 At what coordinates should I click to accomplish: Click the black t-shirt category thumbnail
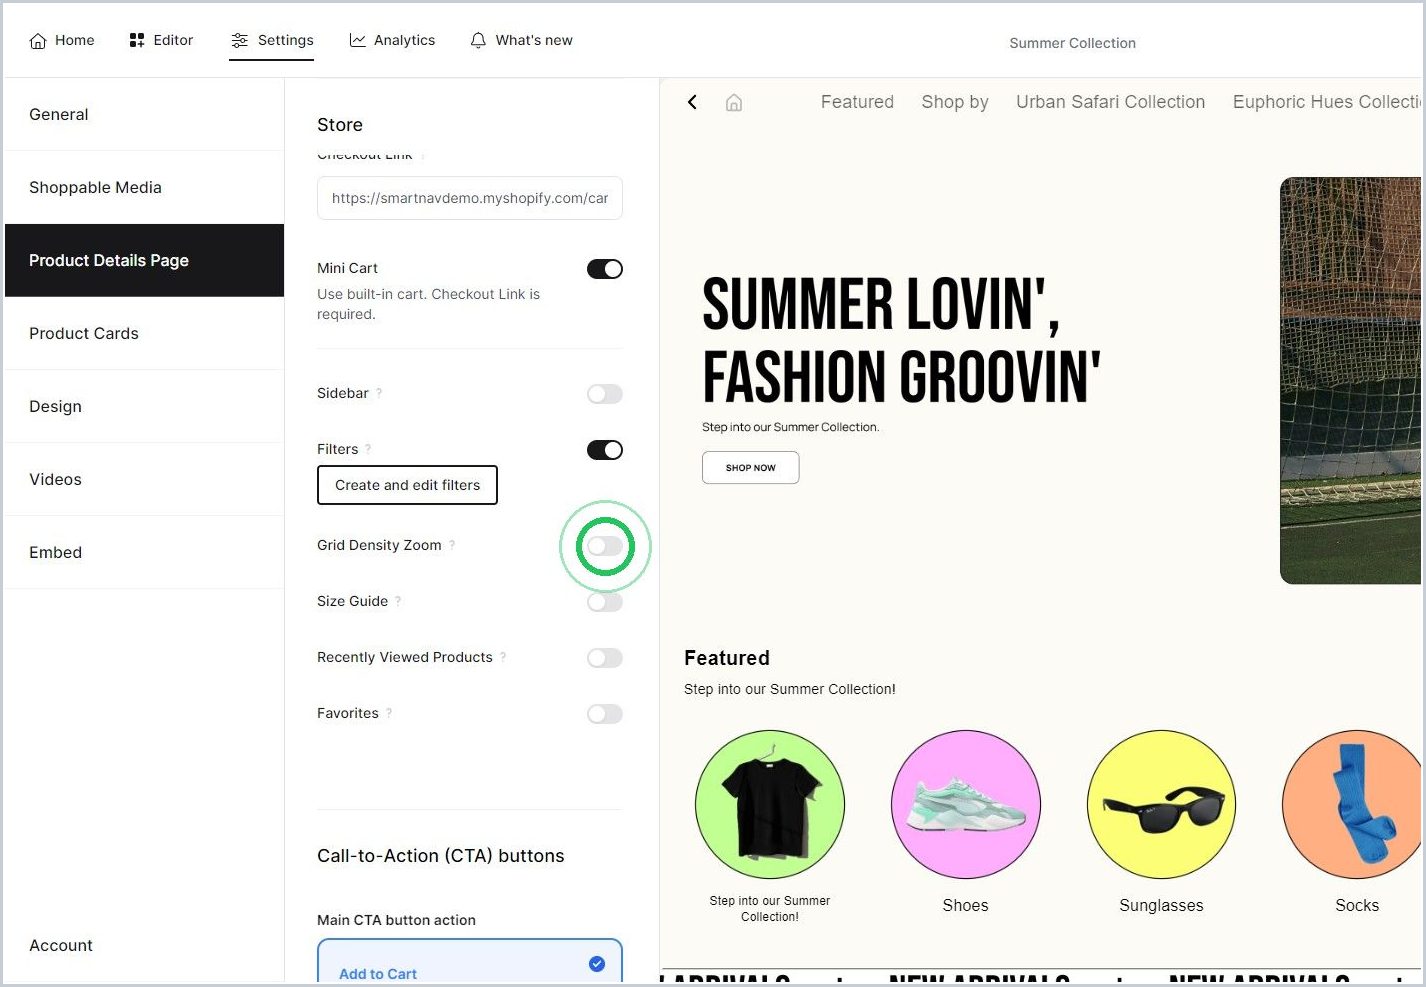pyautogui.click(x=770, y=804)
